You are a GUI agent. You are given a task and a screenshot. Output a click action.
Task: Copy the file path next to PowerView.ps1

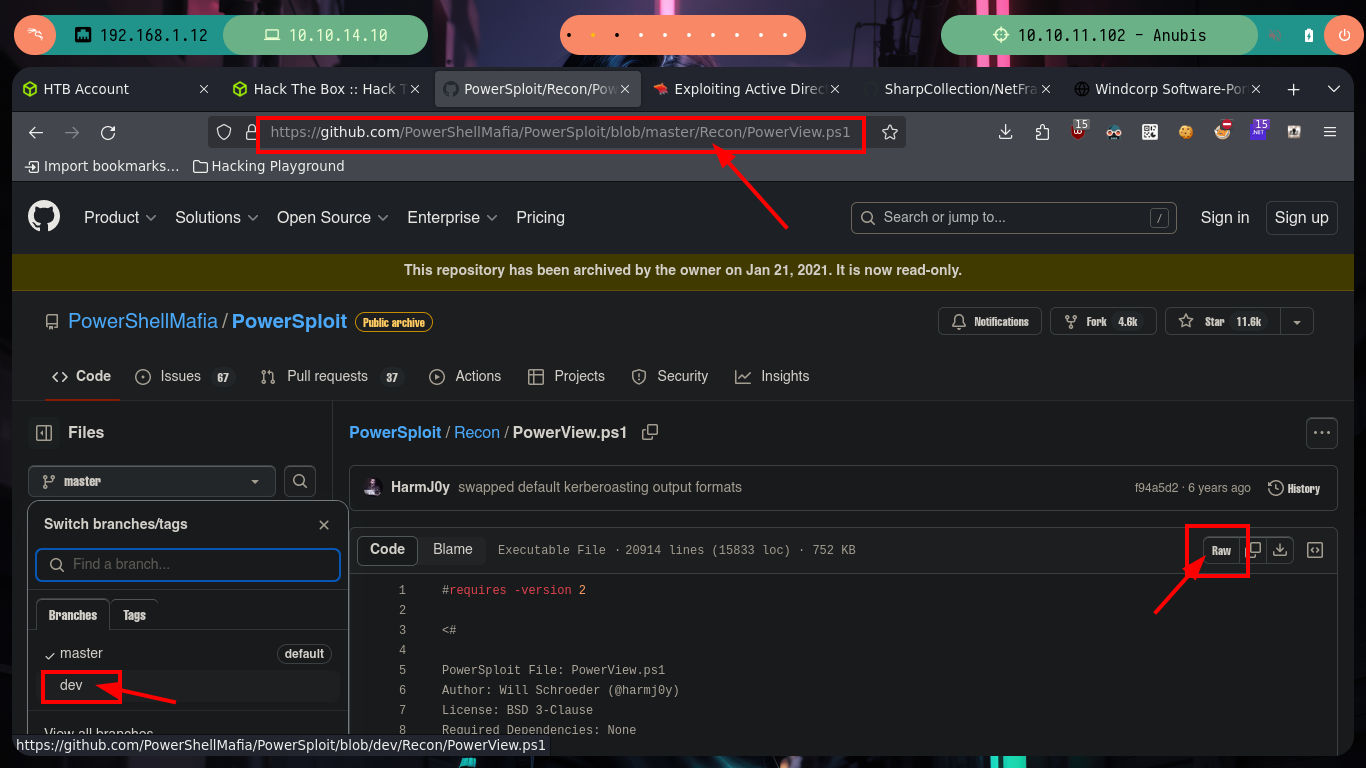pyautogui.click(x=650, y=432)
